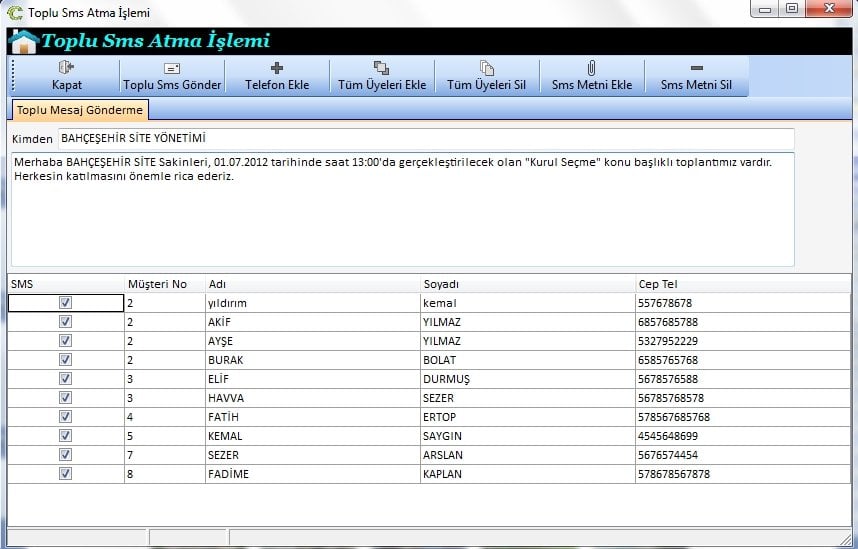The image size is (858, 549).
Task: Click the Sms Metni Ekle paperclip icon
Action: click(591, 68)
